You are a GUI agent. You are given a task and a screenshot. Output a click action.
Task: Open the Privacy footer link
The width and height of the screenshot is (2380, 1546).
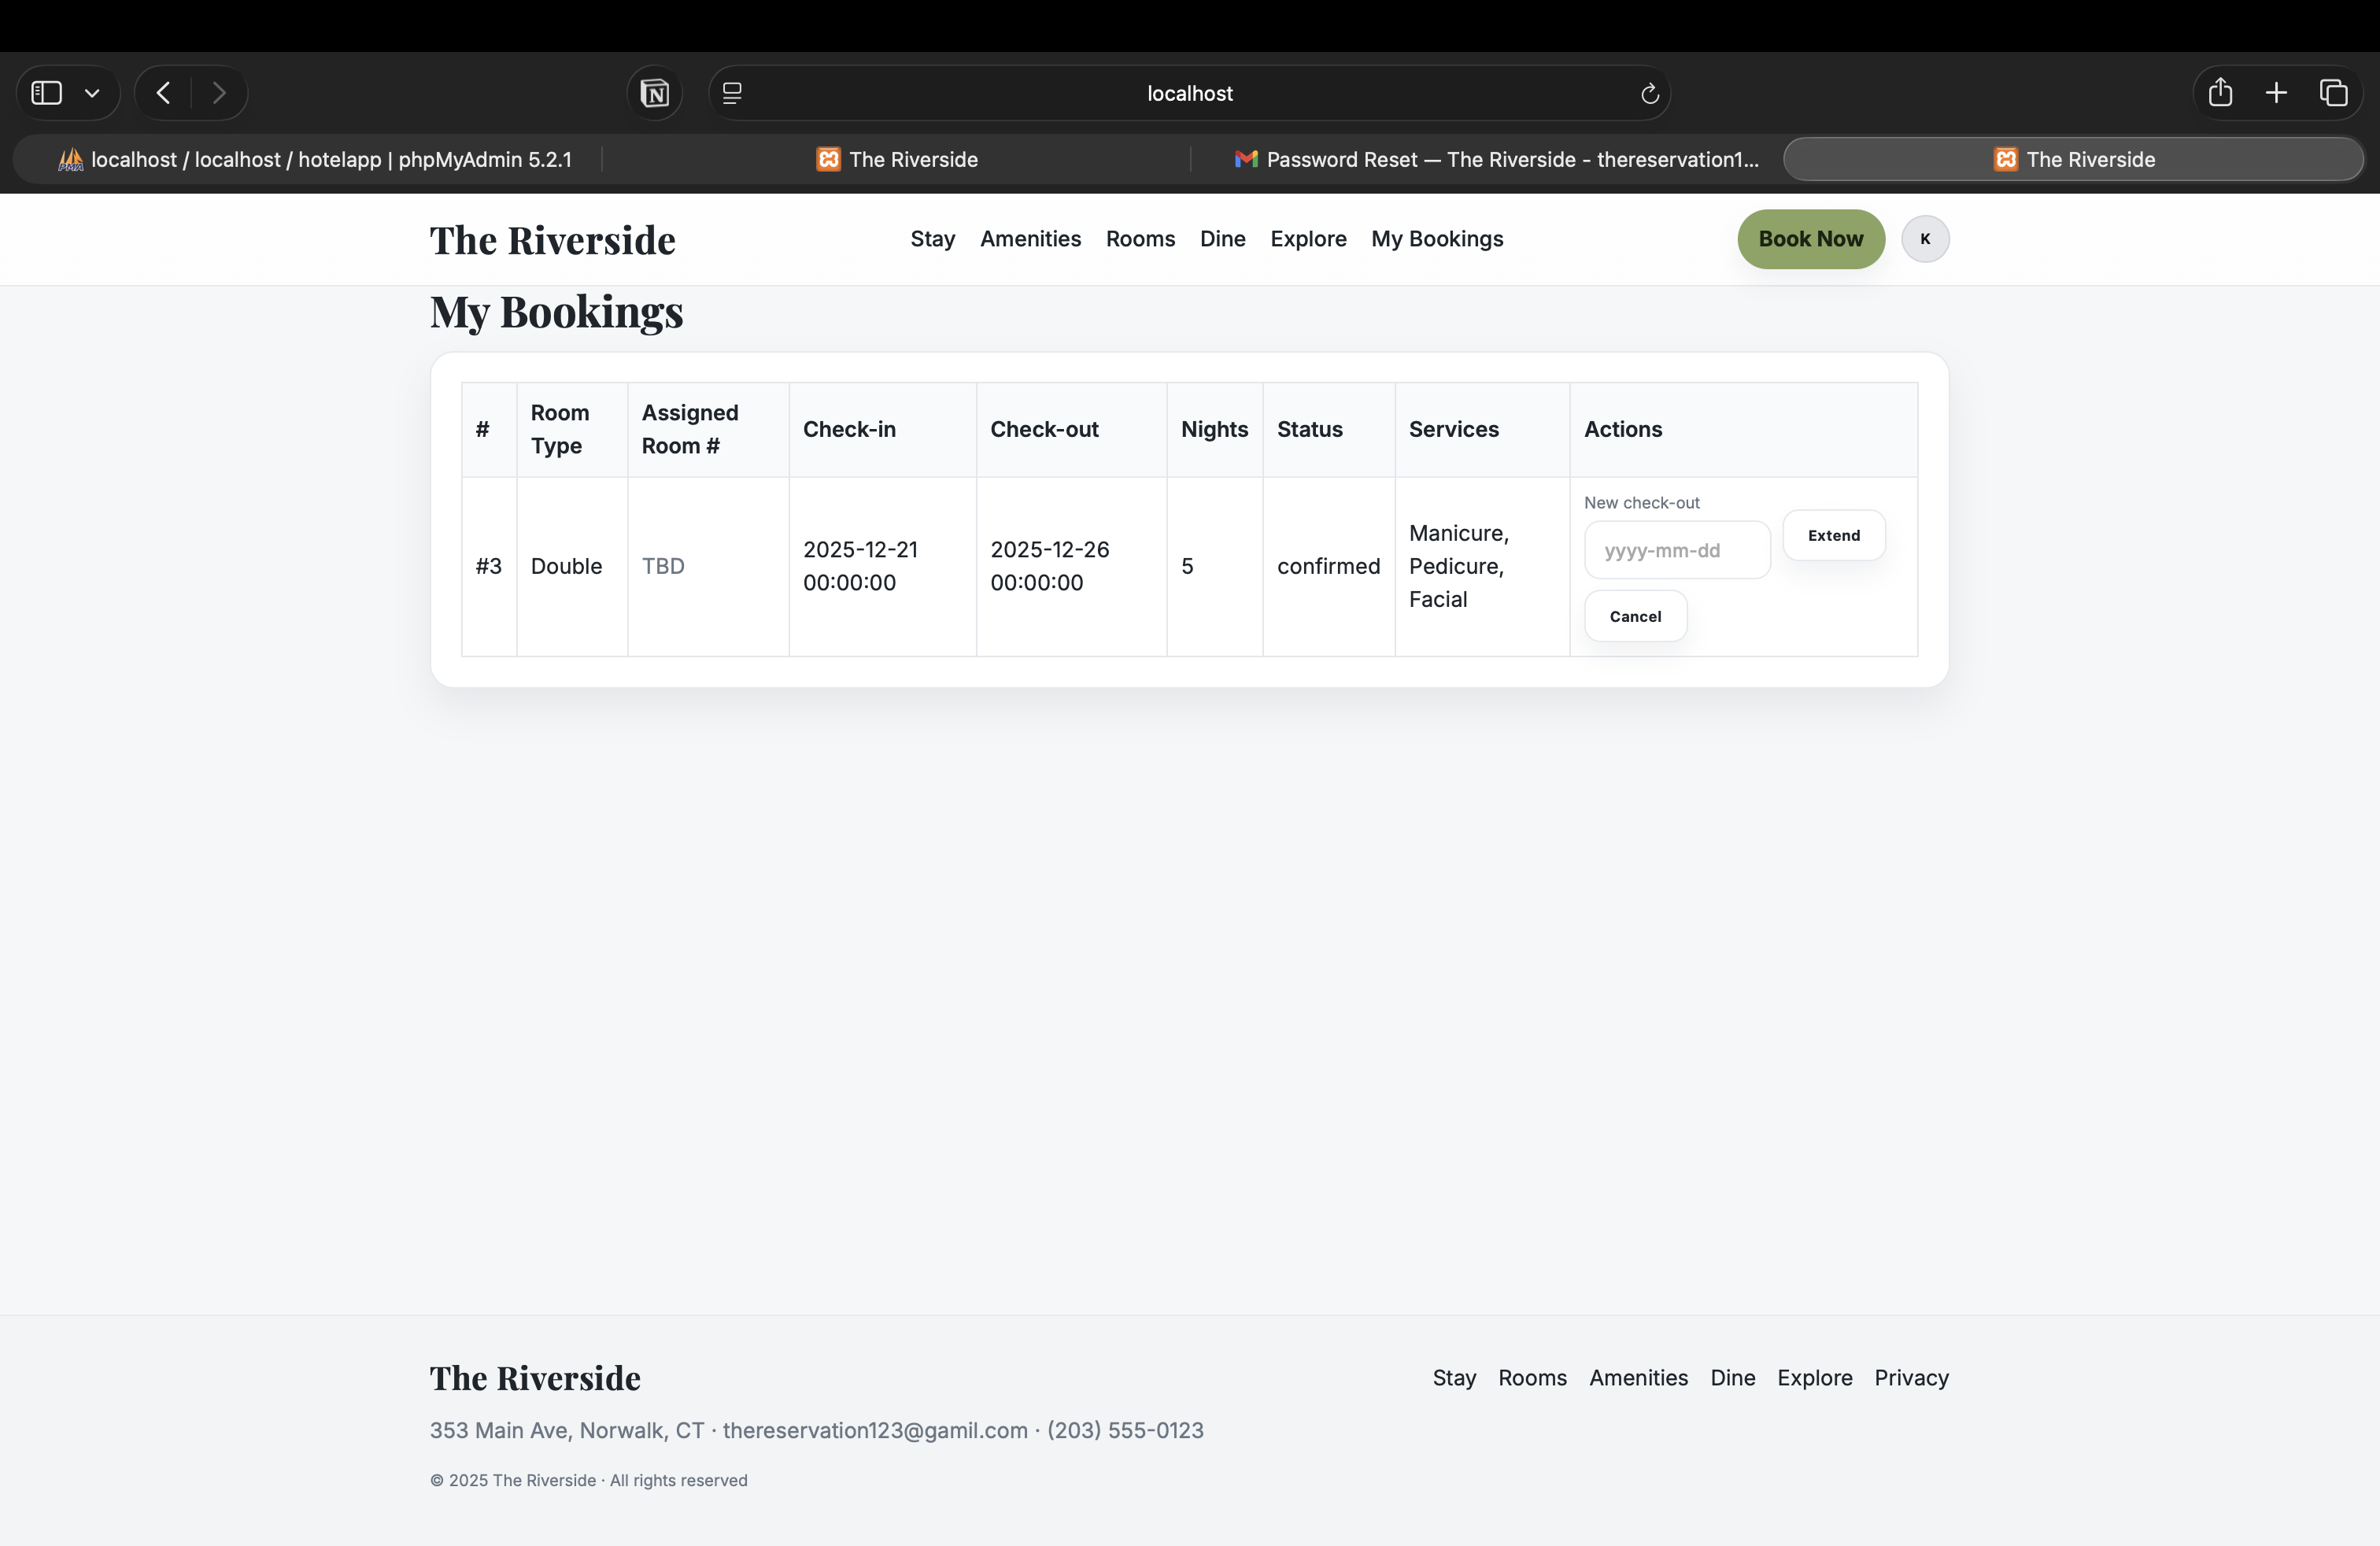[1911, 1378]
